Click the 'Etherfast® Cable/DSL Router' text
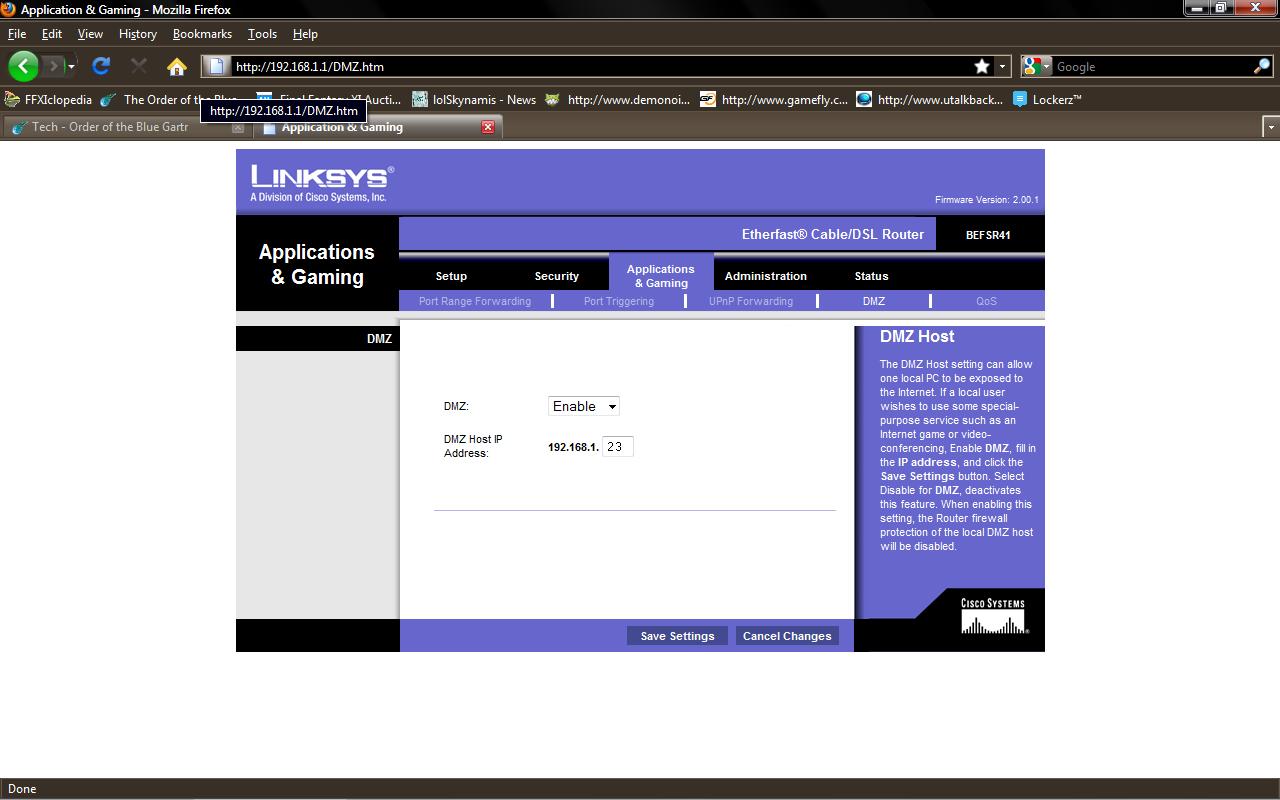 tap(833, 234)
